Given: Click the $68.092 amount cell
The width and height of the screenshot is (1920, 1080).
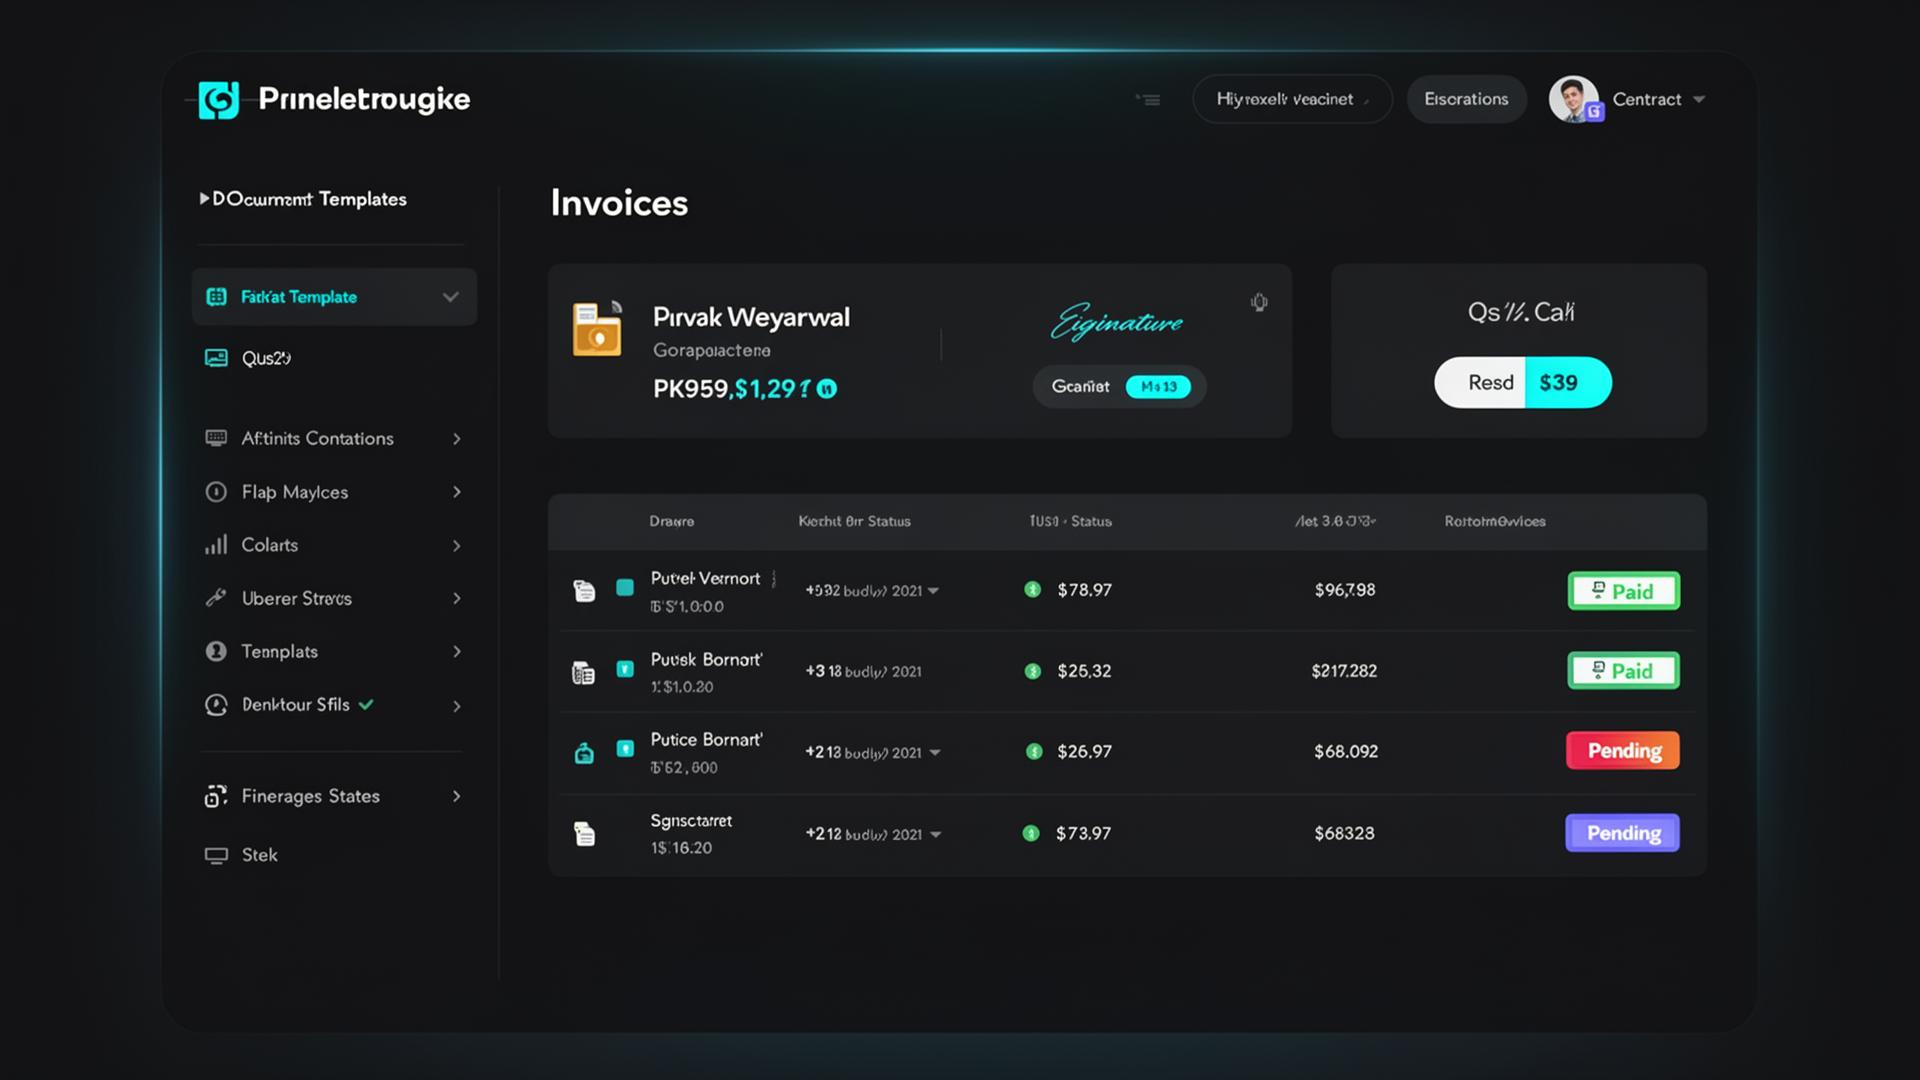Looking at the screenshot, I should [x=1345, y=751].
